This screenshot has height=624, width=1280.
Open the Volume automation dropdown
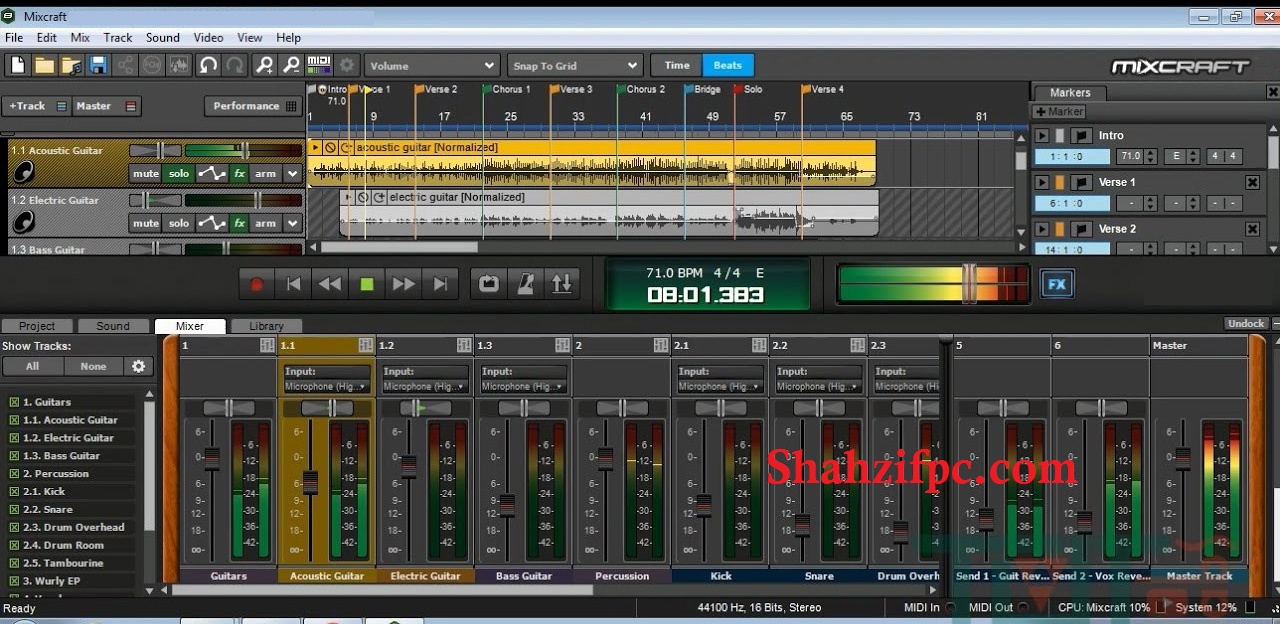431,64
